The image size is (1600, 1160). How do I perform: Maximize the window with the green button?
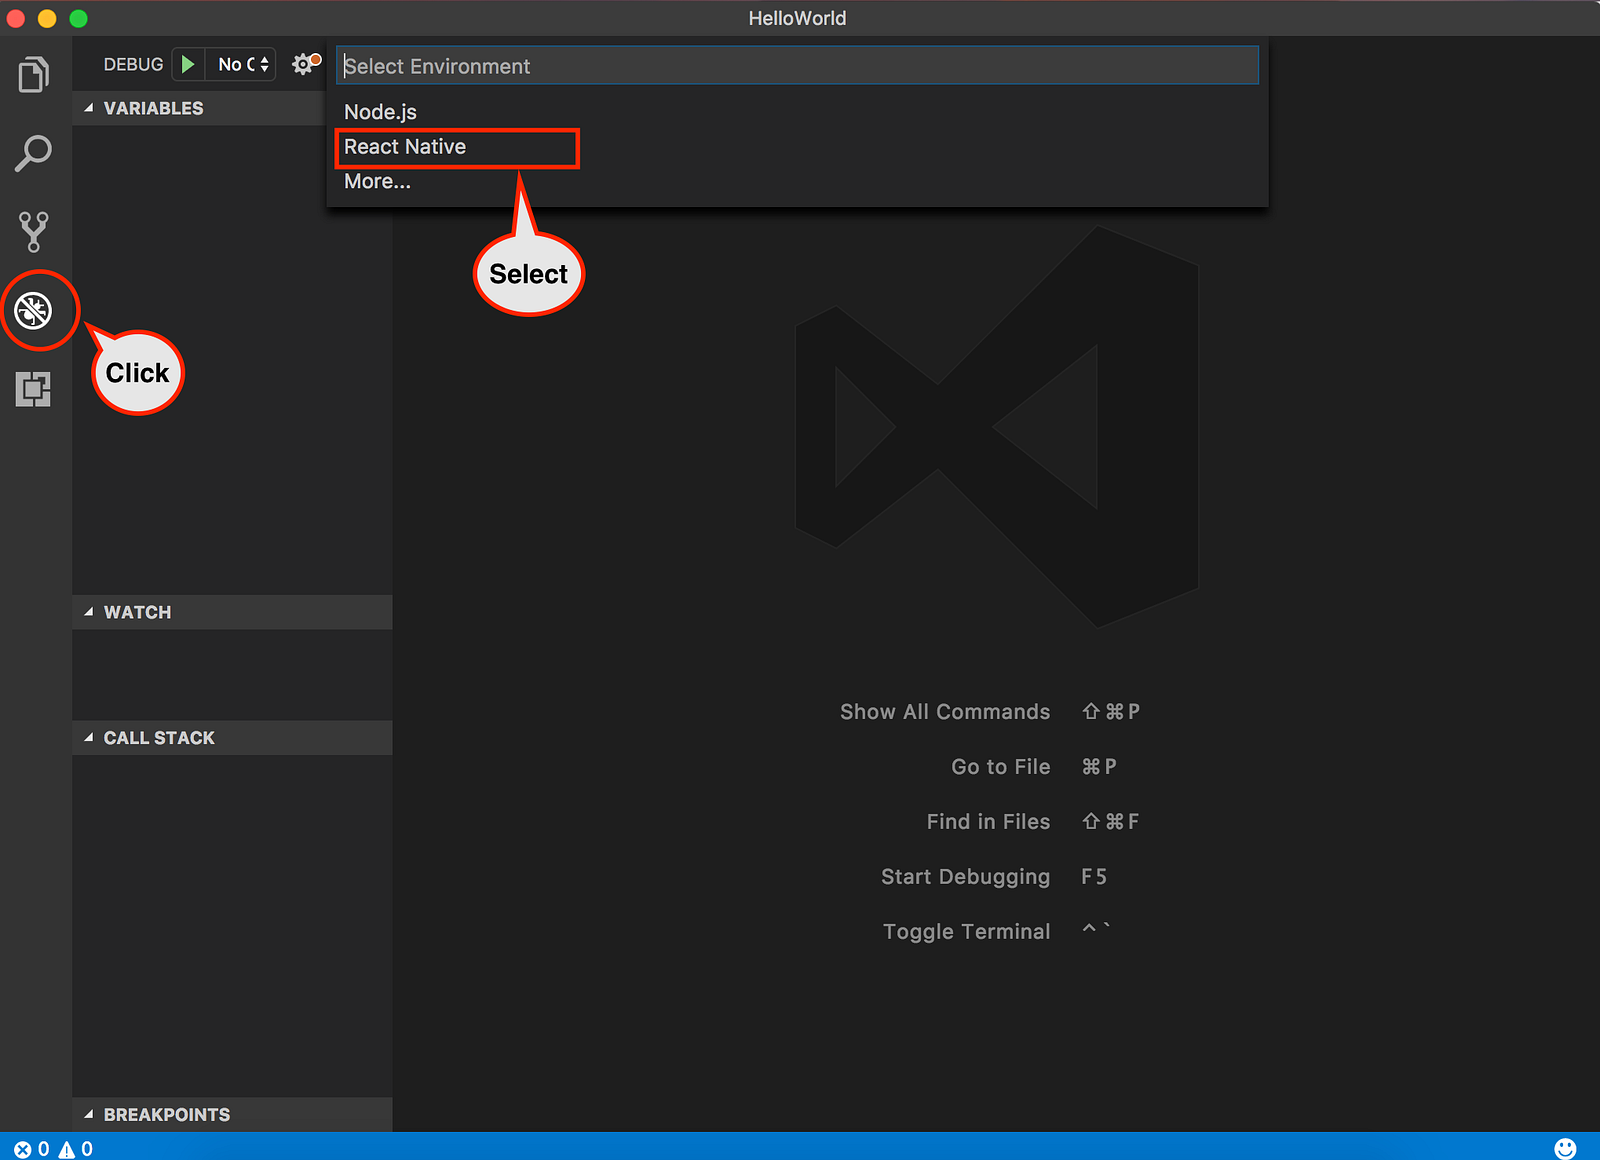pyautogui.click(x=79, y=18)
